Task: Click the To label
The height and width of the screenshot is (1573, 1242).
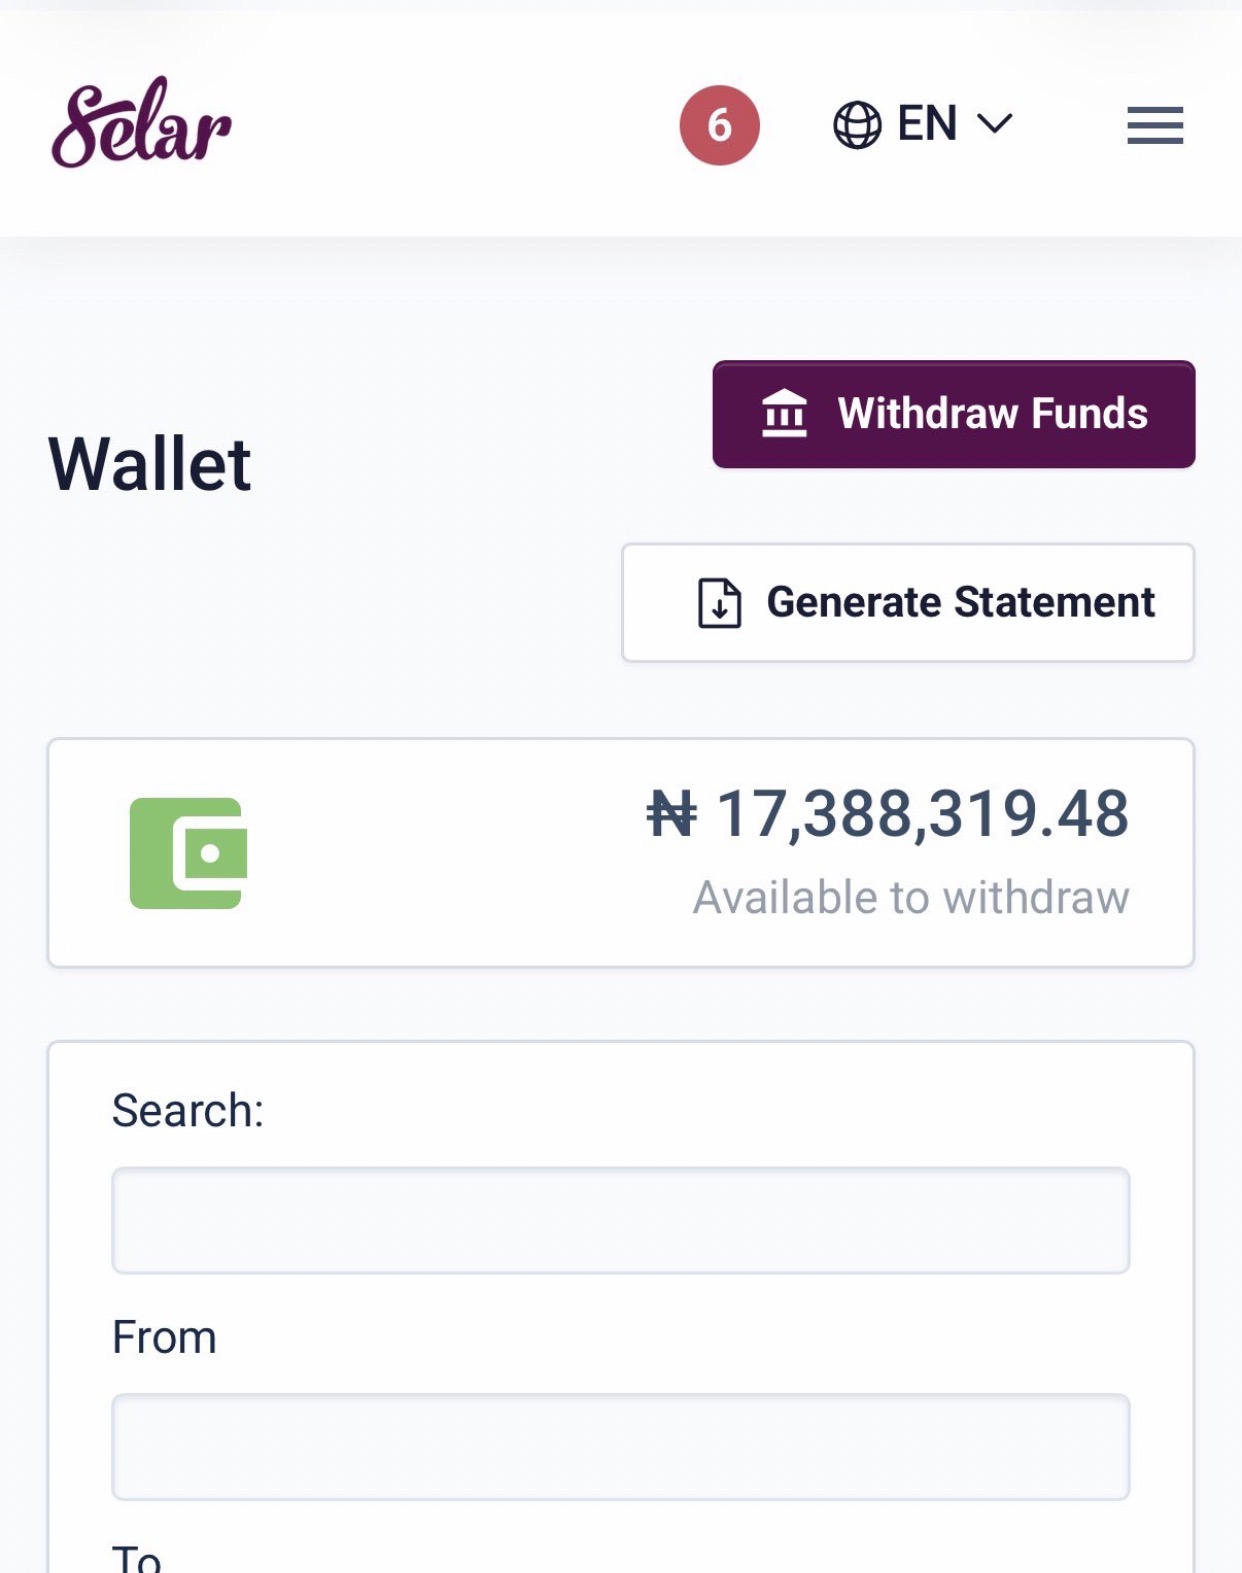Action: point(136,1557)
